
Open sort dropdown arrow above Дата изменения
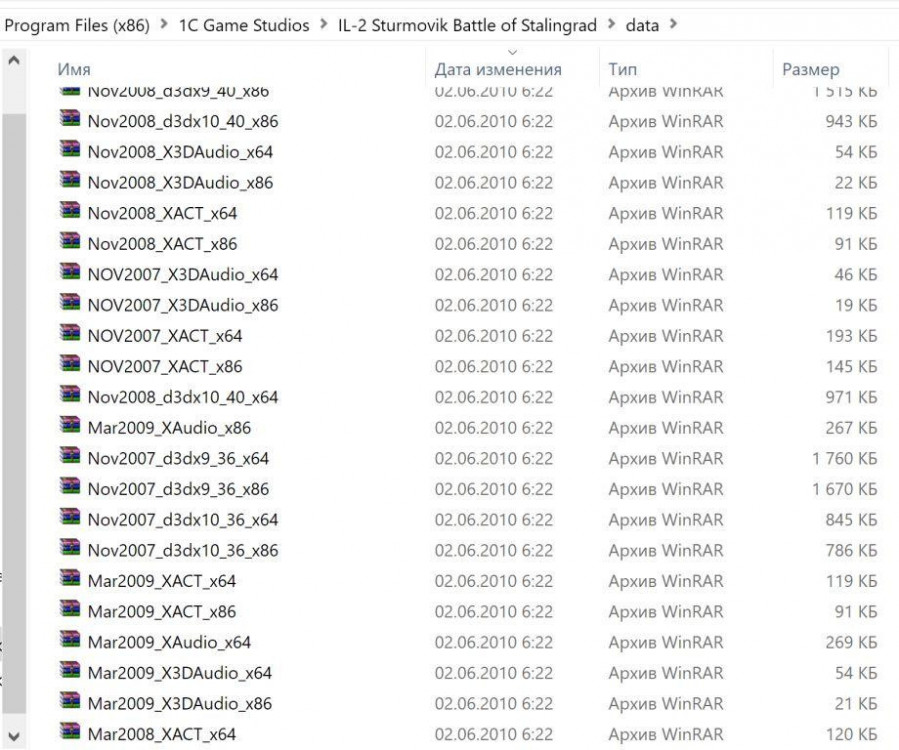pyautogui.click(x=513, y=52)
